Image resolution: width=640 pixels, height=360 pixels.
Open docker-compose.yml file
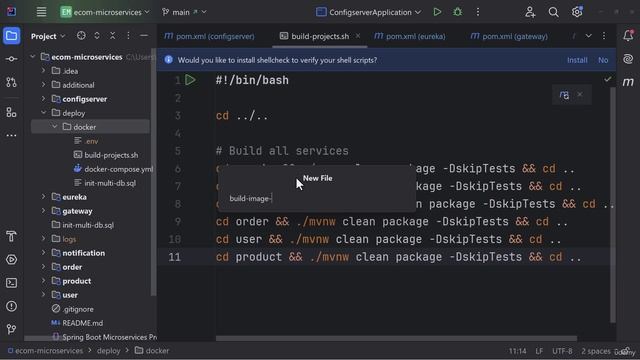(x=114, y=169)
